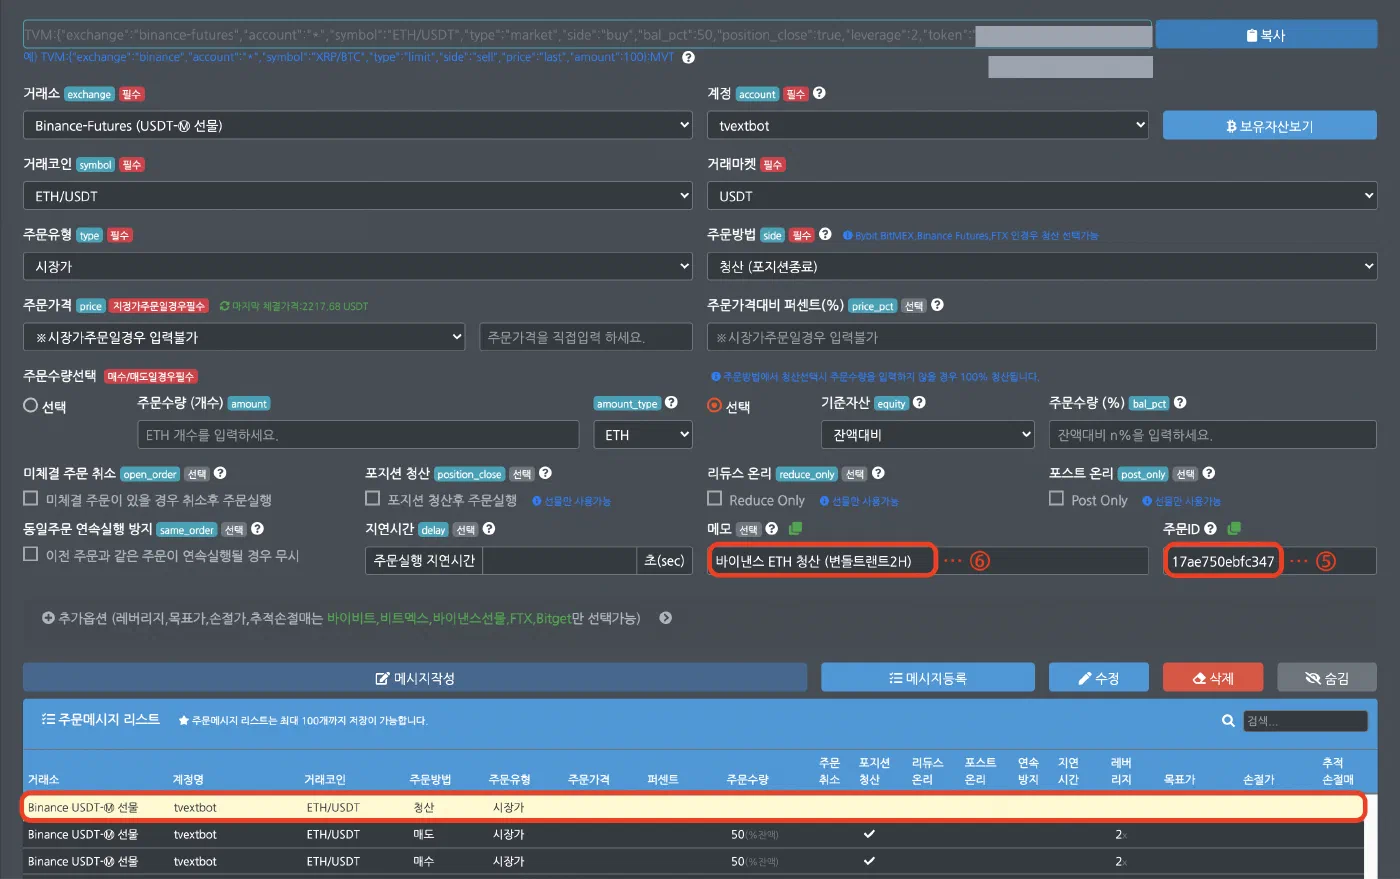The image size is (1400, 879).
Task: Click help icon beside amount_type label
Action: 671,402
